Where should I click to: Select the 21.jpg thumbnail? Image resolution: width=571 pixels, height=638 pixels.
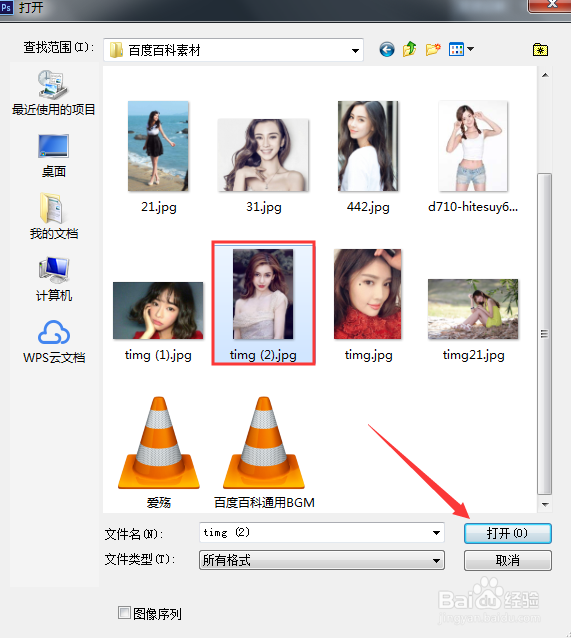click(158, 146)
